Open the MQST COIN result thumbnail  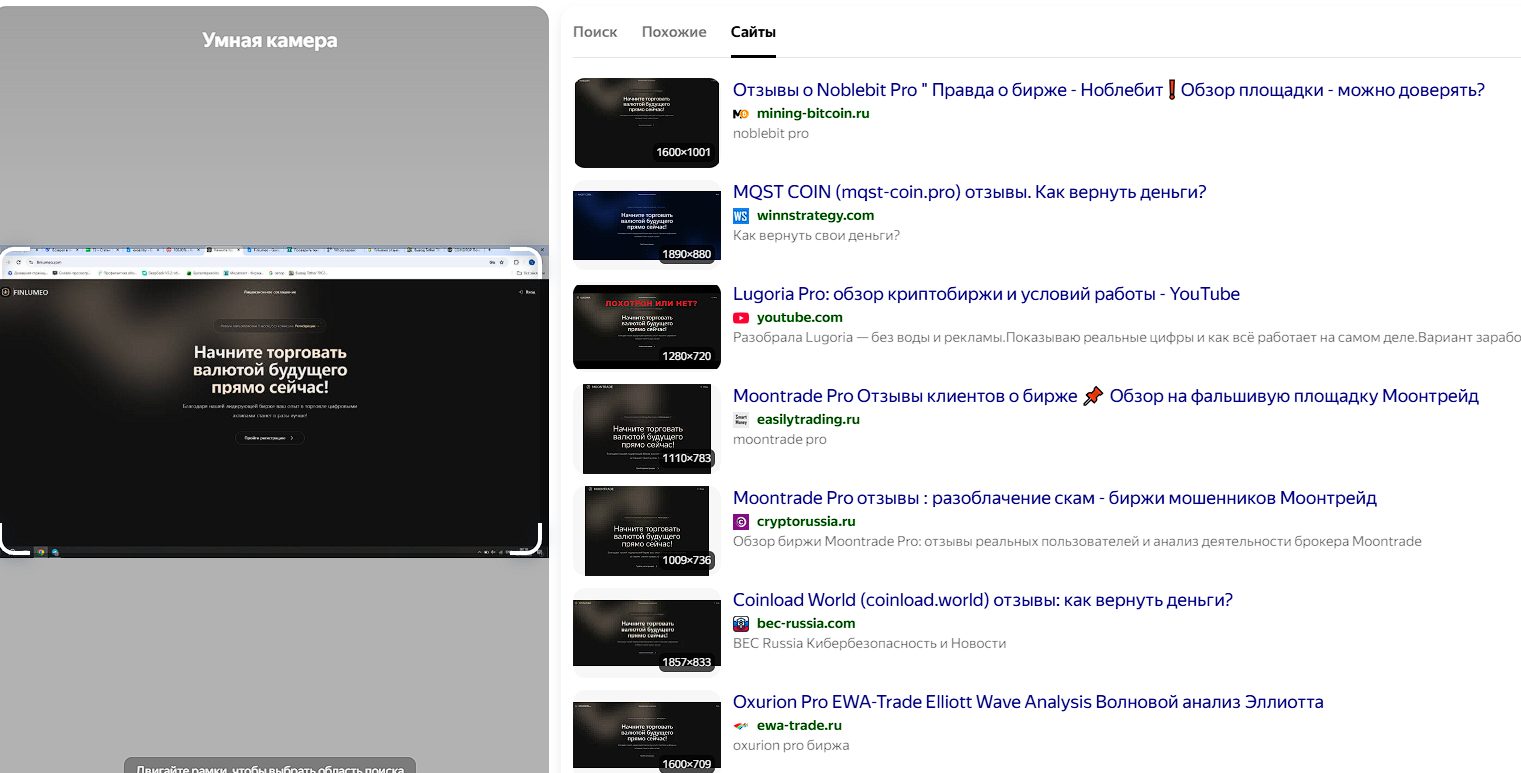[647, 225]
